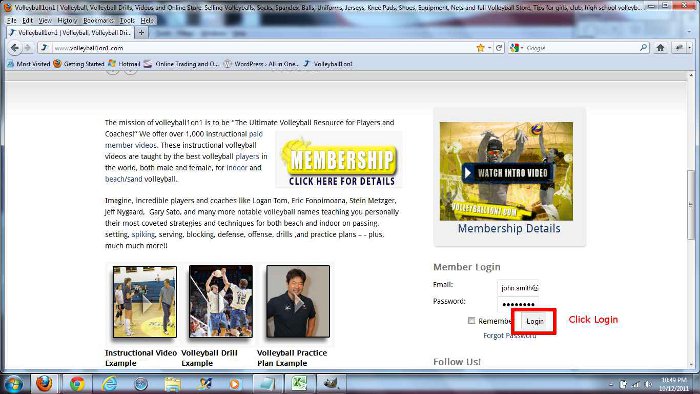Play the Watch Intro Video image
This screenshot has height=394, width=700.
tap(506, 171)
